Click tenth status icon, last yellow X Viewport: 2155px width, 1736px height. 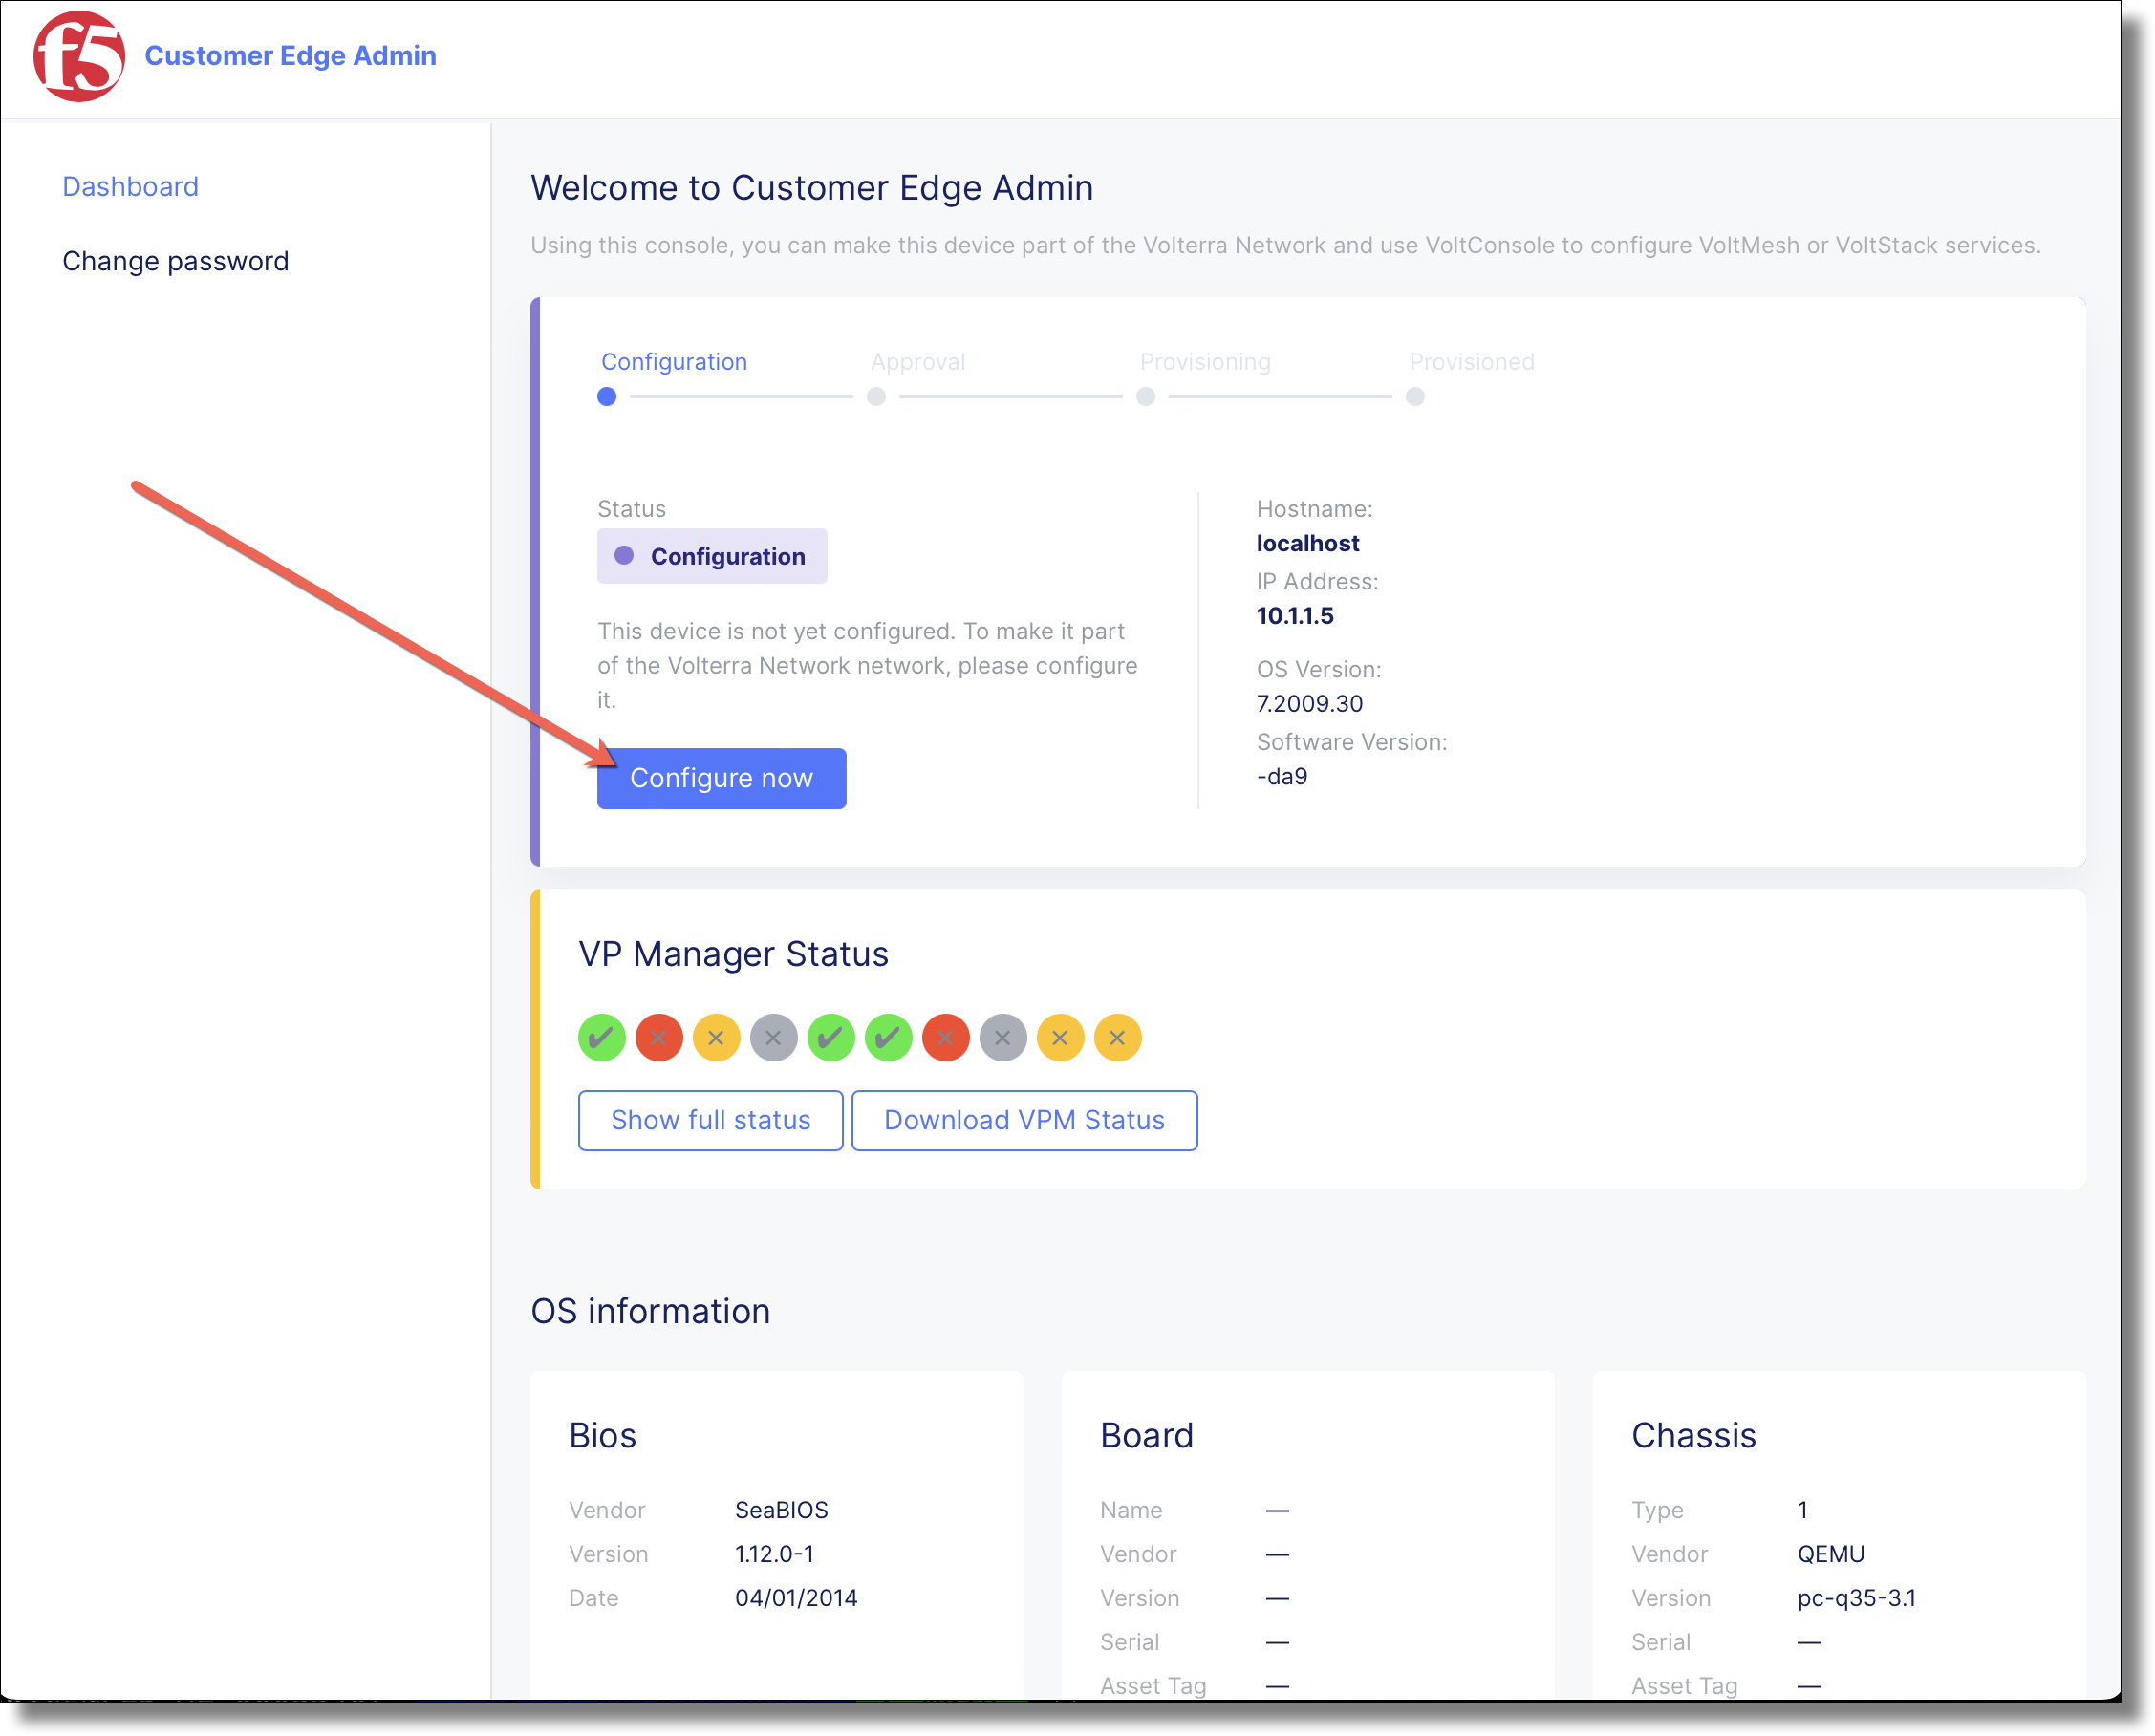[1118, 1038]
